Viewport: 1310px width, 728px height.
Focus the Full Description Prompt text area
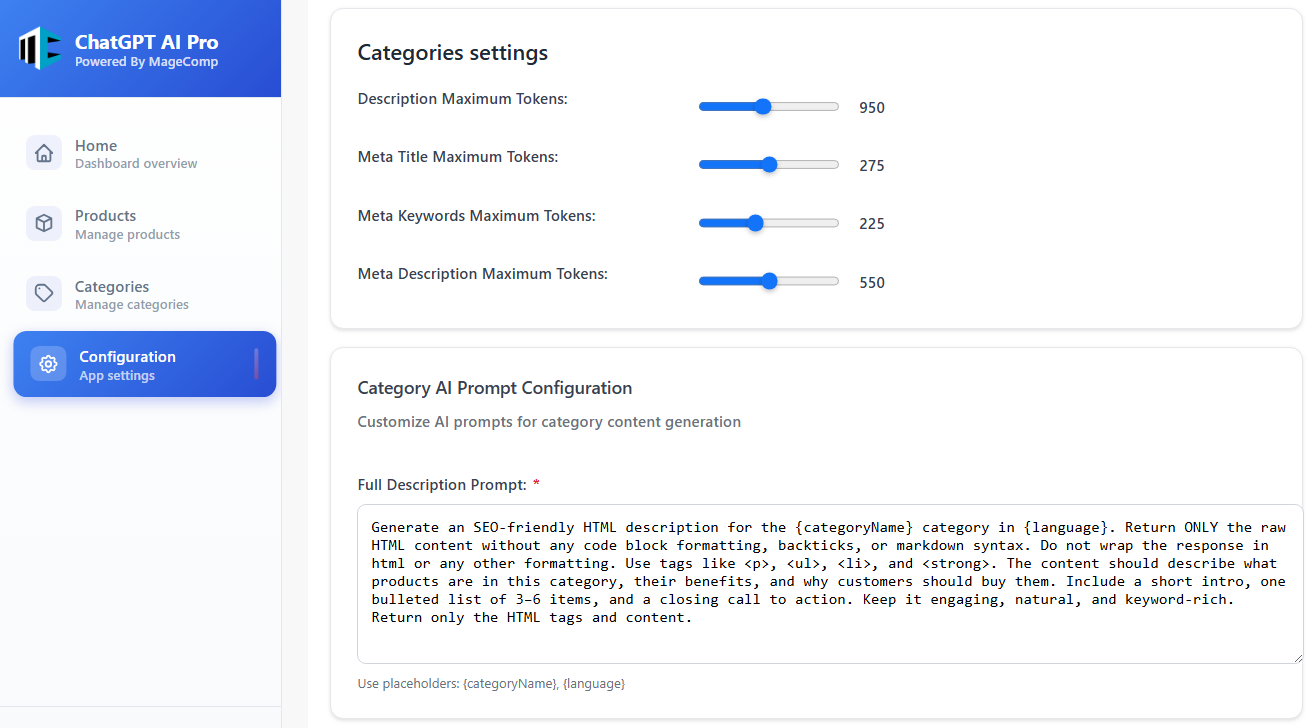tap(829, 583)
